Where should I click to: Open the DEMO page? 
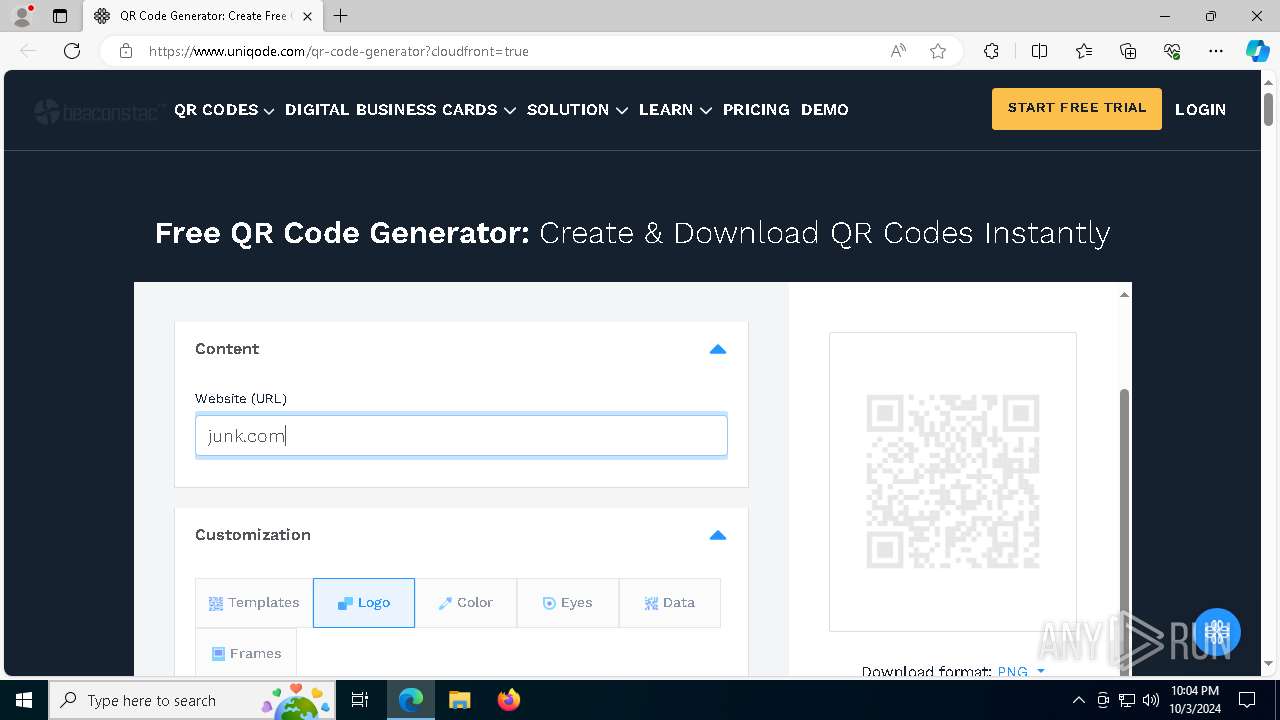(x=824, y=110)
